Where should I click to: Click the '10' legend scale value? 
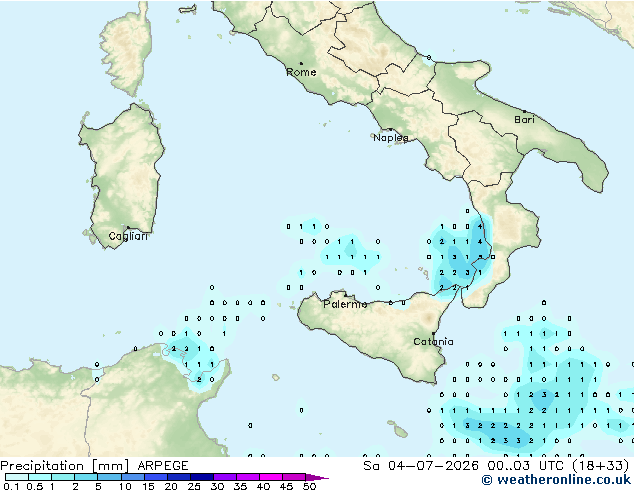pos(125,486)
